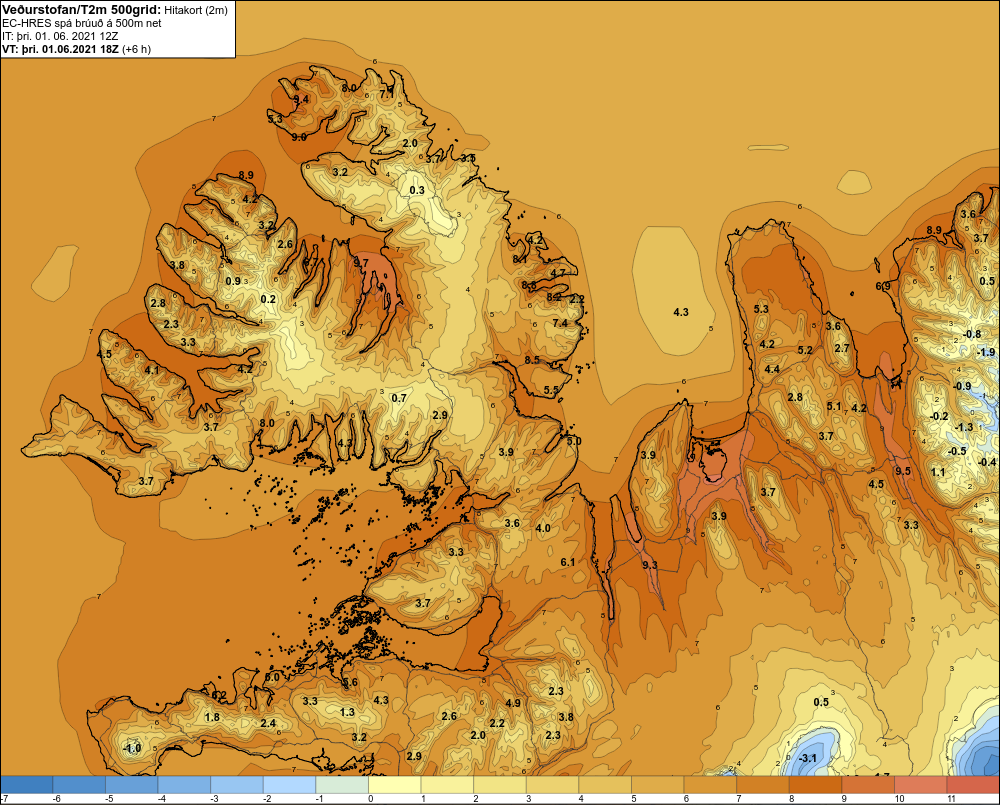Click the '5.1' temperature value

[x=834, y=406]
